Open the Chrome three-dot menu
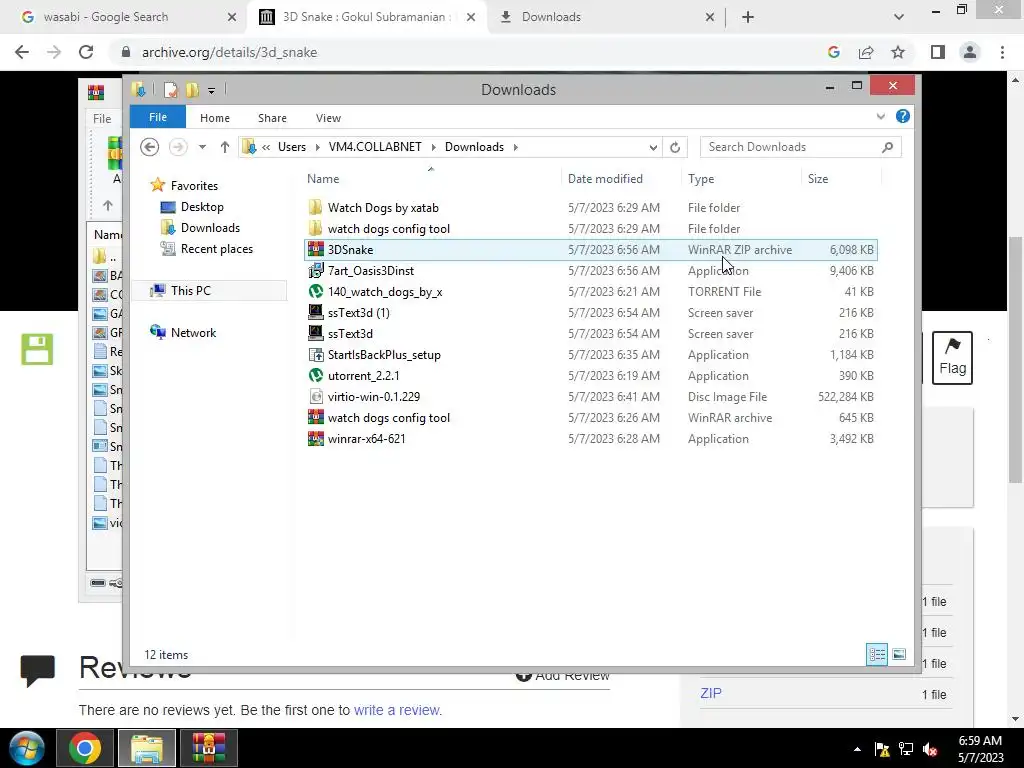Viewport: 1024px width, 768px height. (1002, 52)
